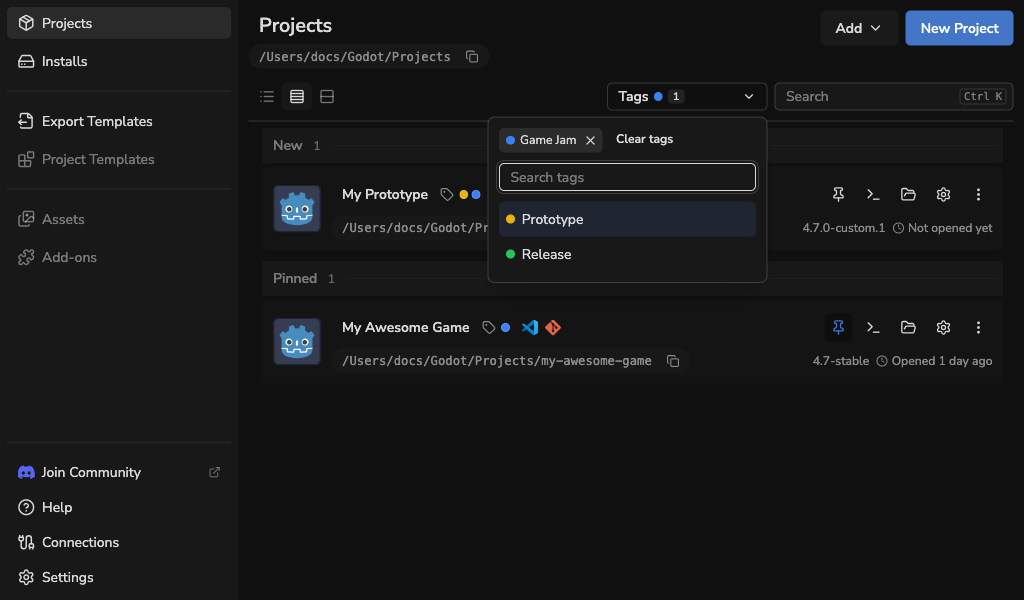The width and height of the screenshot is (1024, 600).
Task: Open terminal for My Prototype
Action: point(873,194)
